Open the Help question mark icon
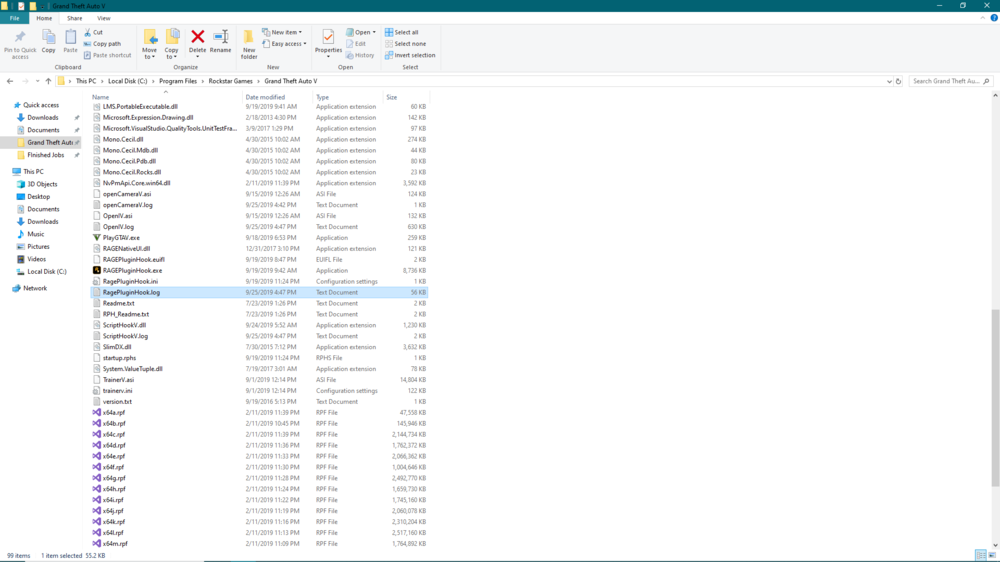The image size is (1000, 562). pos(994,18)
